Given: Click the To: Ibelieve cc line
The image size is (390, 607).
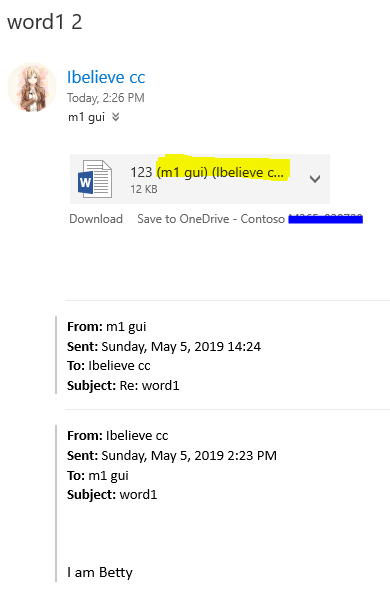Looking at the screenshot, I should tap(108, 366).
